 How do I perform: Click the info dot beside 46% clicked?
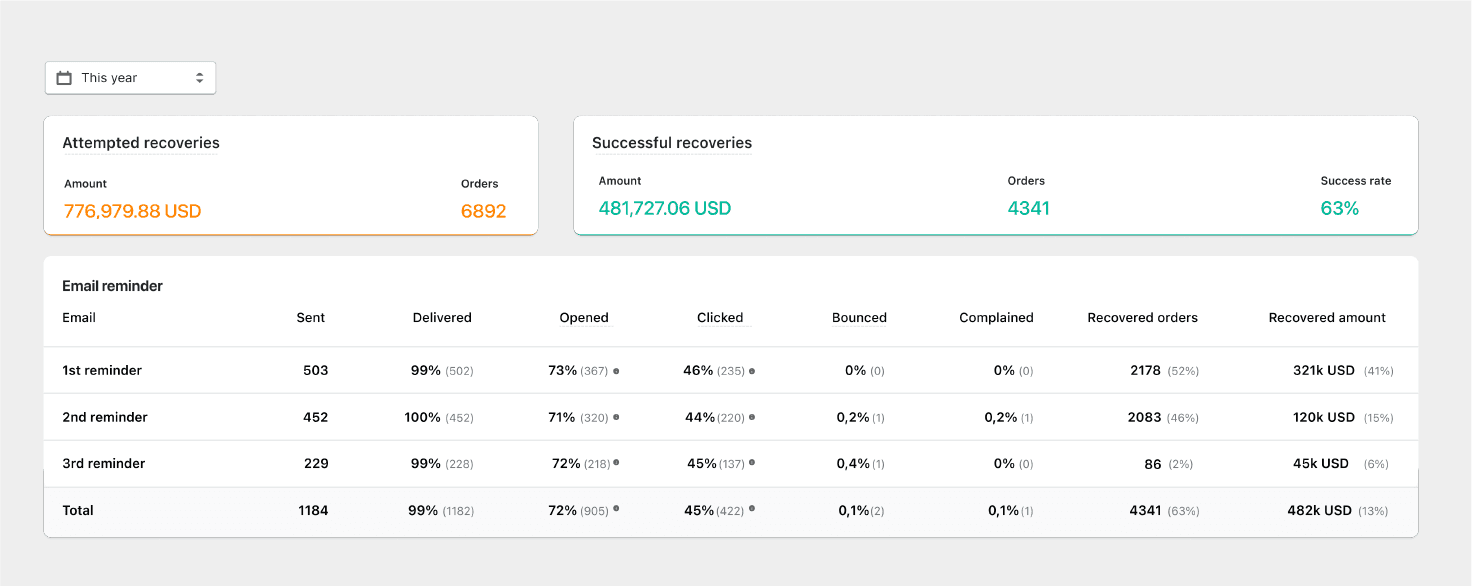752,371
